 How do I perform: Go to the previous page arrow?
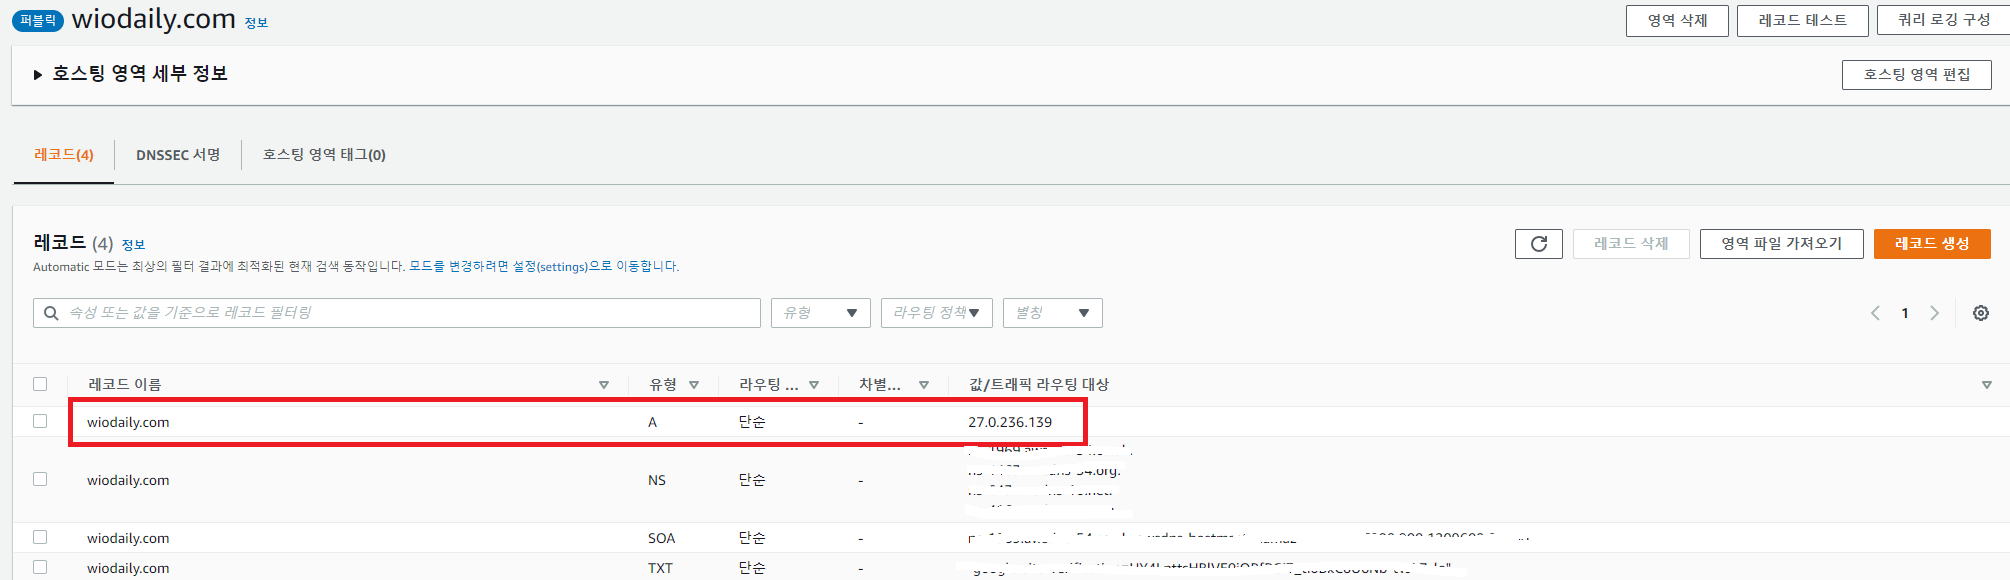1875,313
